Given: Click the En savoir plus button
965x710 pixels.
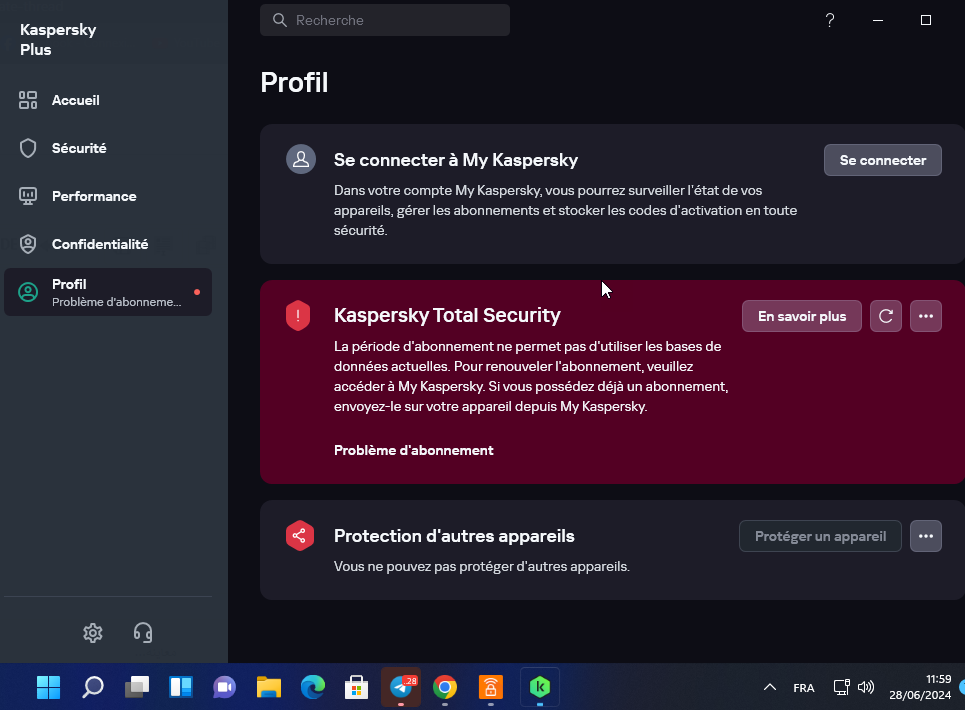Looking at the screenshot, I should [x=802, y=316].
